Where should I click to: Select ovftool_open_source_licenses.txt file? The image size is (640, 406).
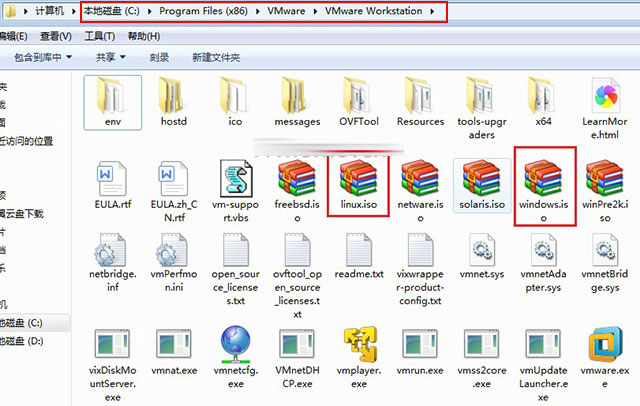point(297,276)
